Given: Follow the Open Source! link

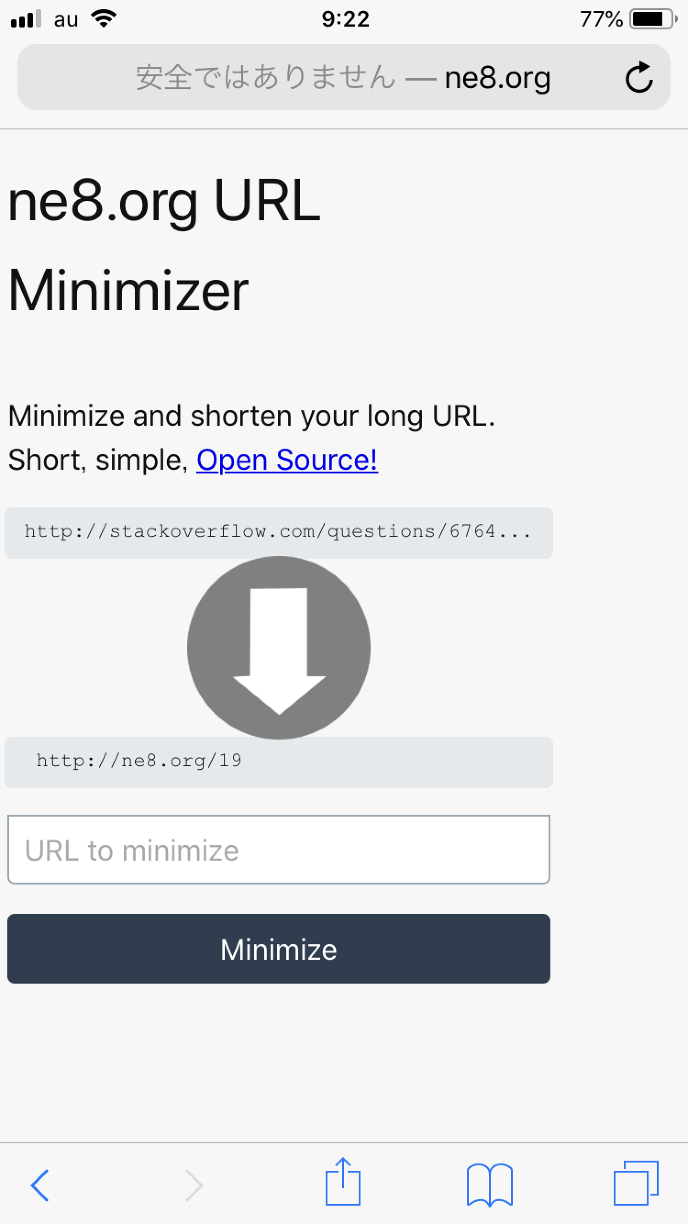Looking at the screenshot, I should tap(287, 460).
